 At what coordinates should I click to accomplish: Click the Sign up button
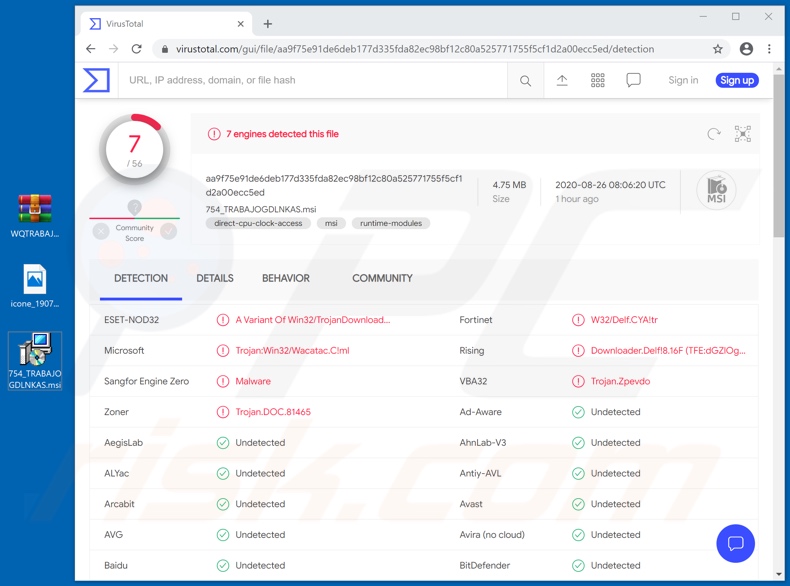[x=737, y=80]
